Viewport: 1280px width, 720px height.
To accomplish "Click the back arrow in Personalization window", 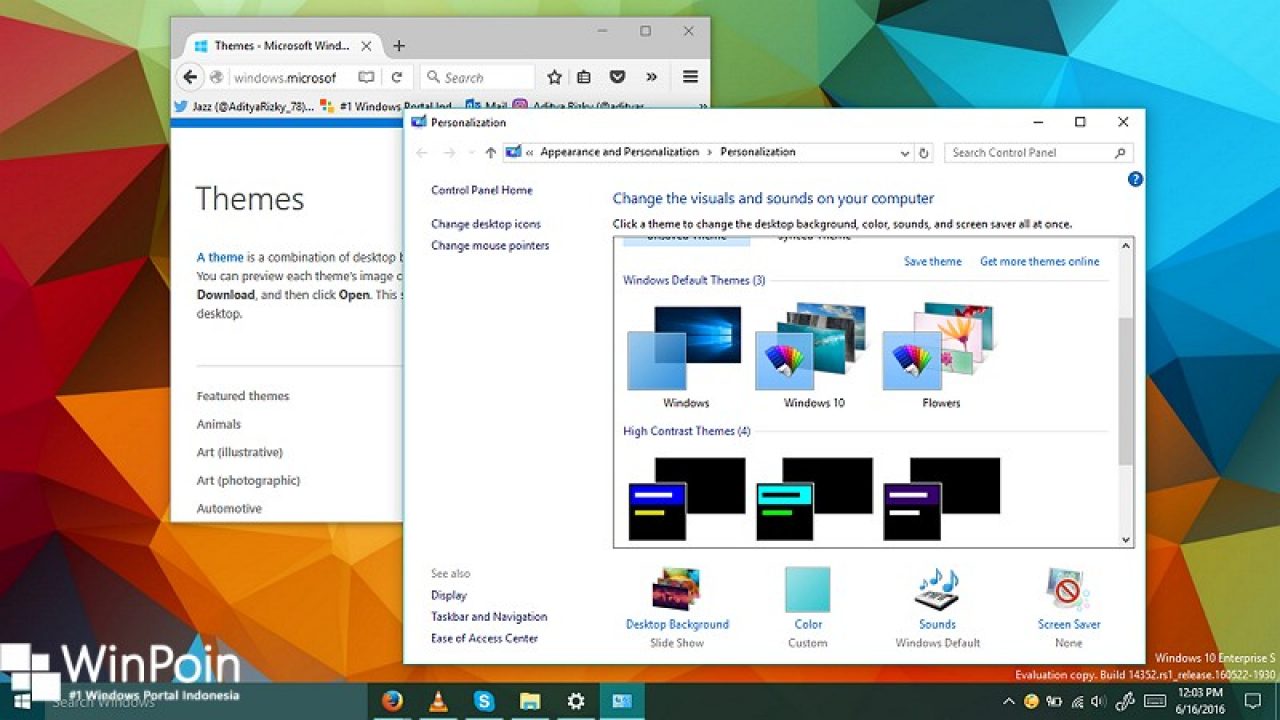I will click(x=421, y=153).
